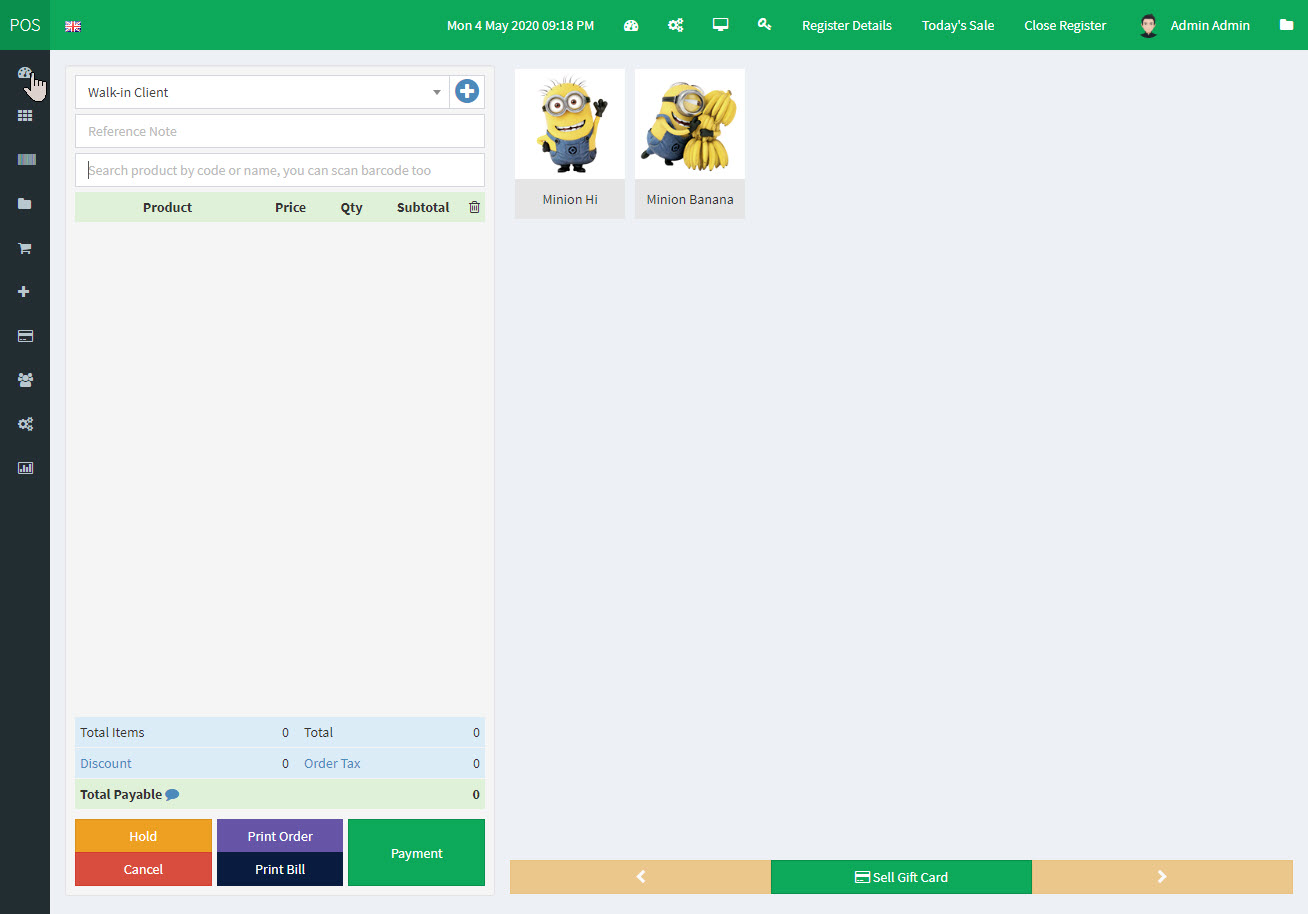Select the Minion Hi product

(570, 144)
